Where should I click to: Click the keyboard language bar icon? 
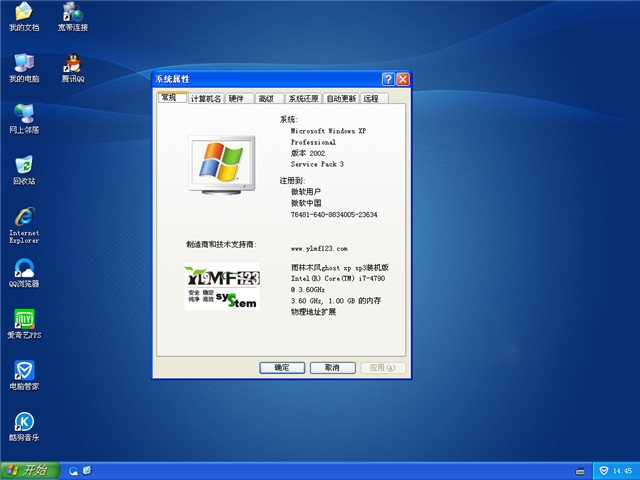point(580,471)
